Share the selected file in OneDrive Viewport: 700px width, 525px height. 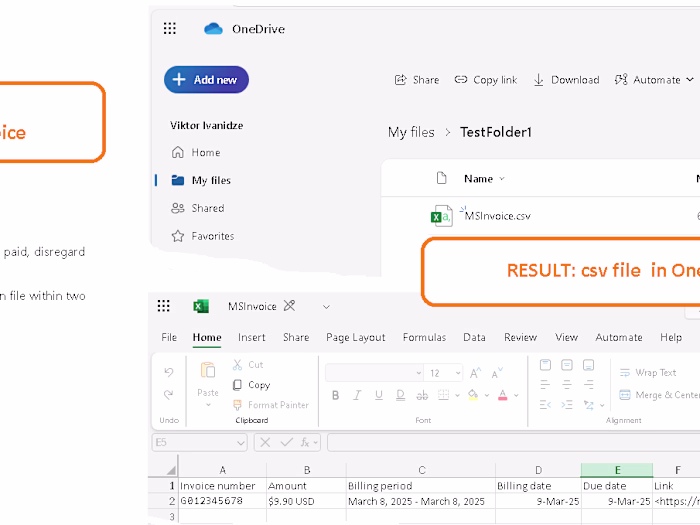coord(417,80)
